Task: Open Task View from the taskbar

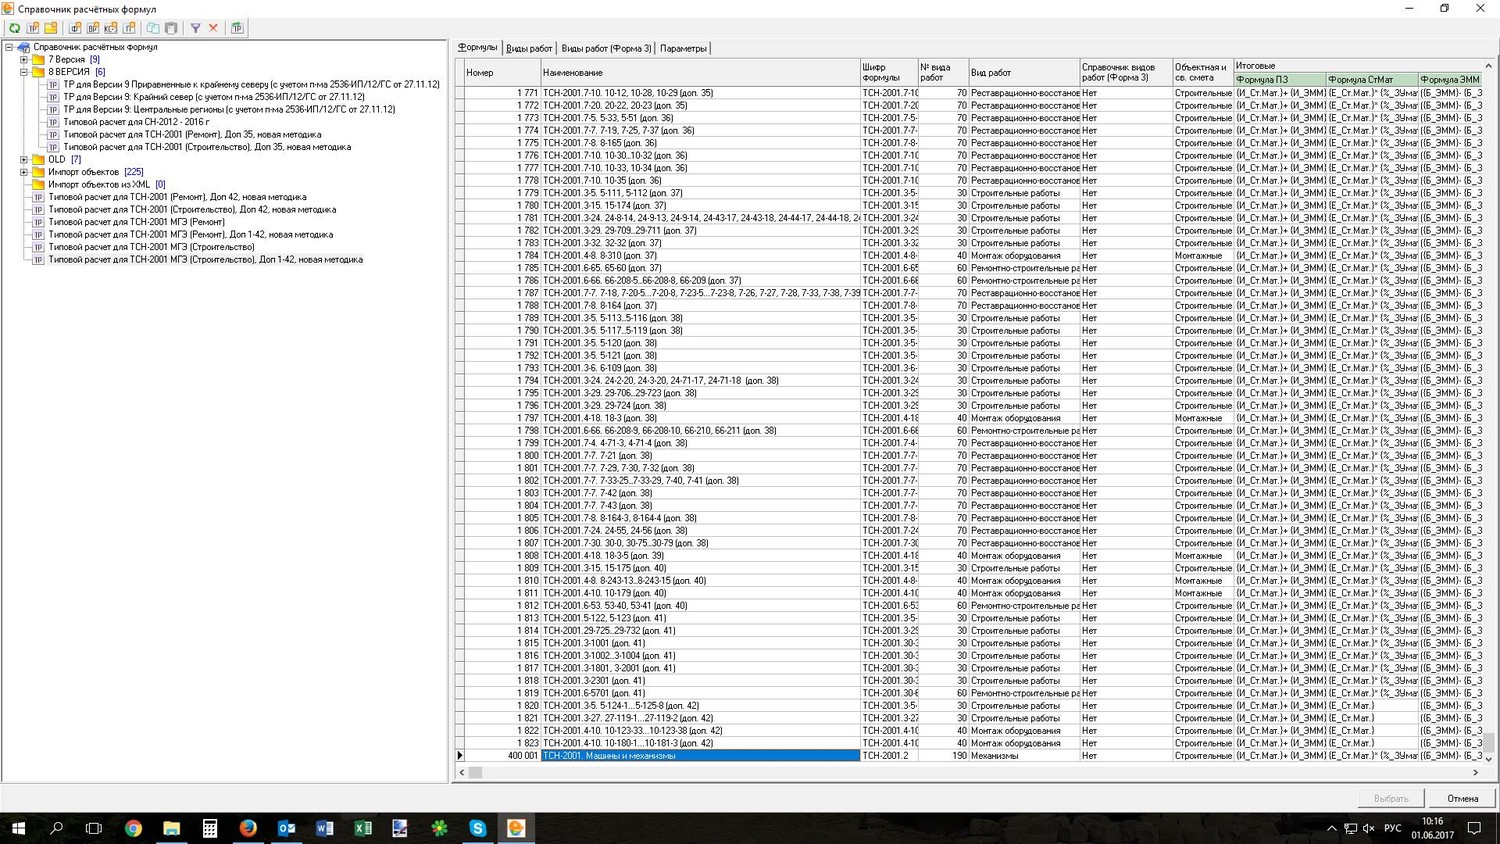Action: click(x=94, y=828)
